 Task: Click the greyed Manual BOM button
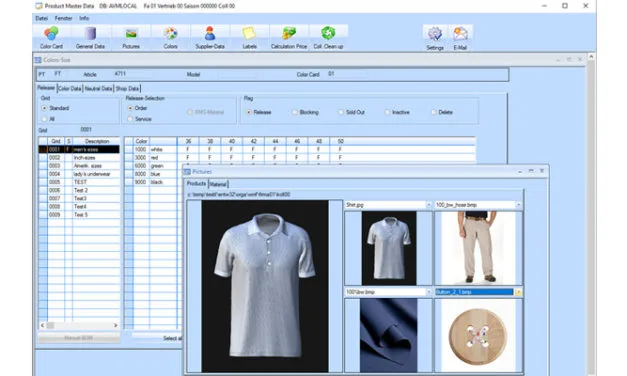tap(79, 338)
